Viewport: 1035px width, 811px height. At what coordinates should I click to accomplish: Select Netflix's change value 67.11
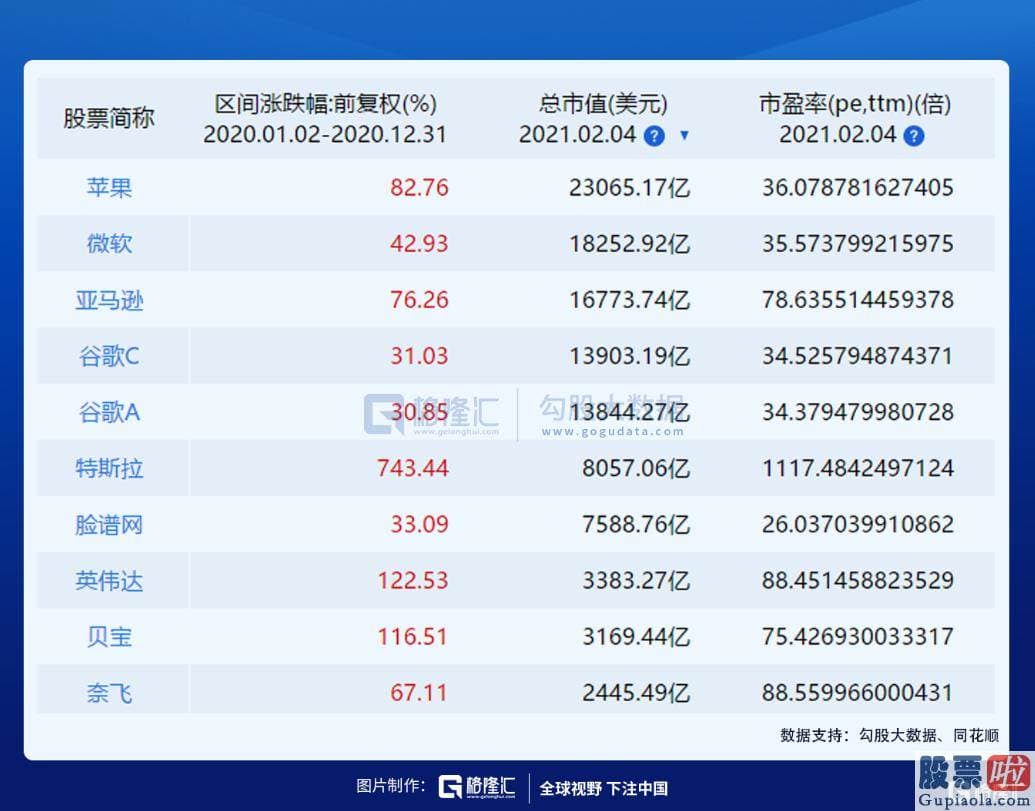point(419,693)
